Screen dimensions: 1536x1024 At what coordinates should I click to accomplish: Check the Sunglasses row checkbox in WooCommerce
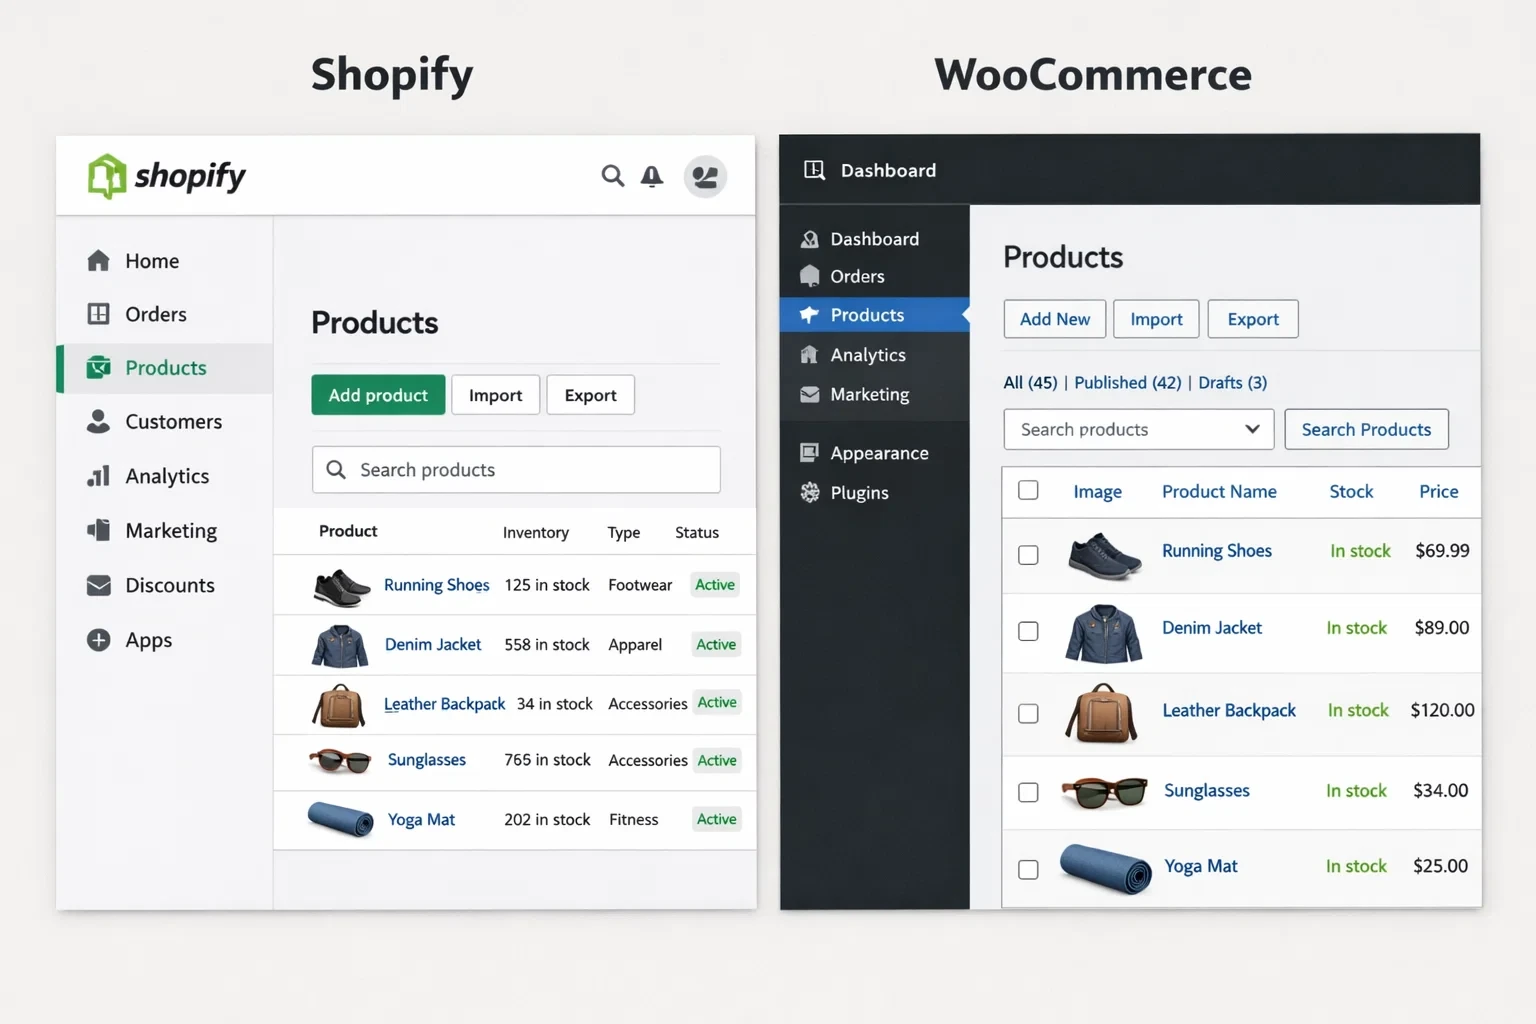pyautogui.click(x=1028, y=792)
